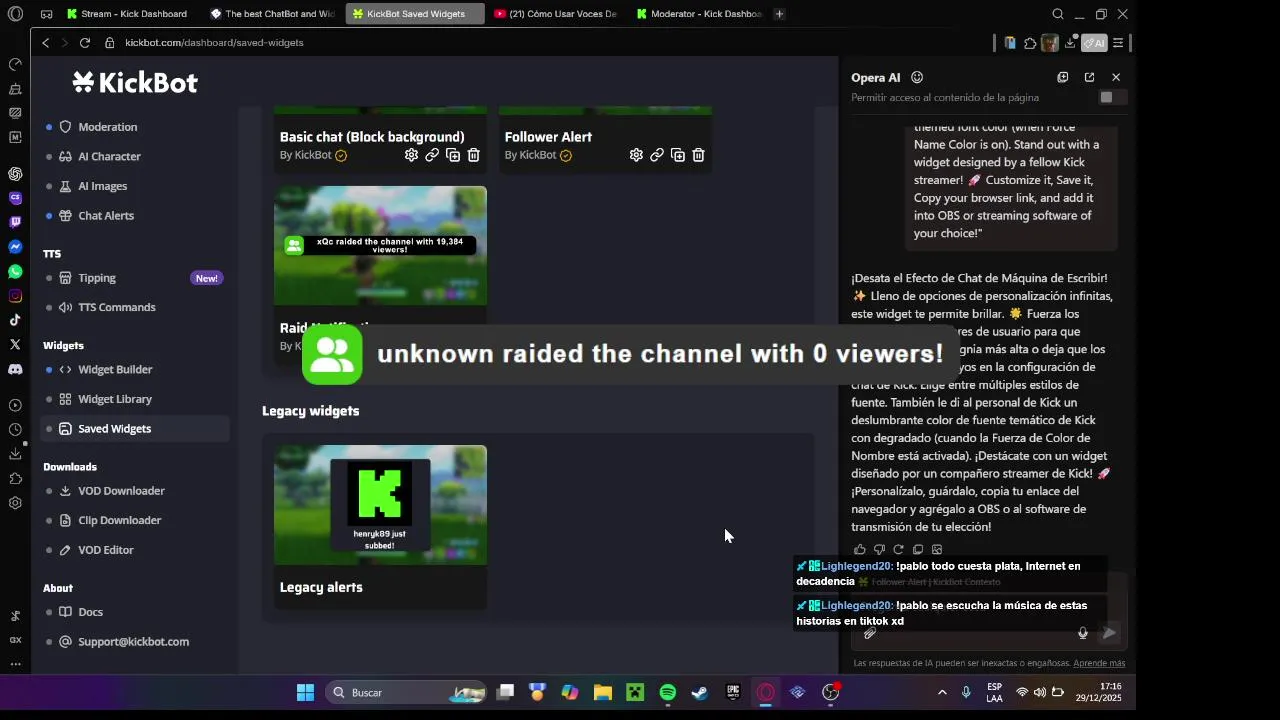Regenerate the AI response
This screenshot has width=1280, height=720.
point(898,549)
